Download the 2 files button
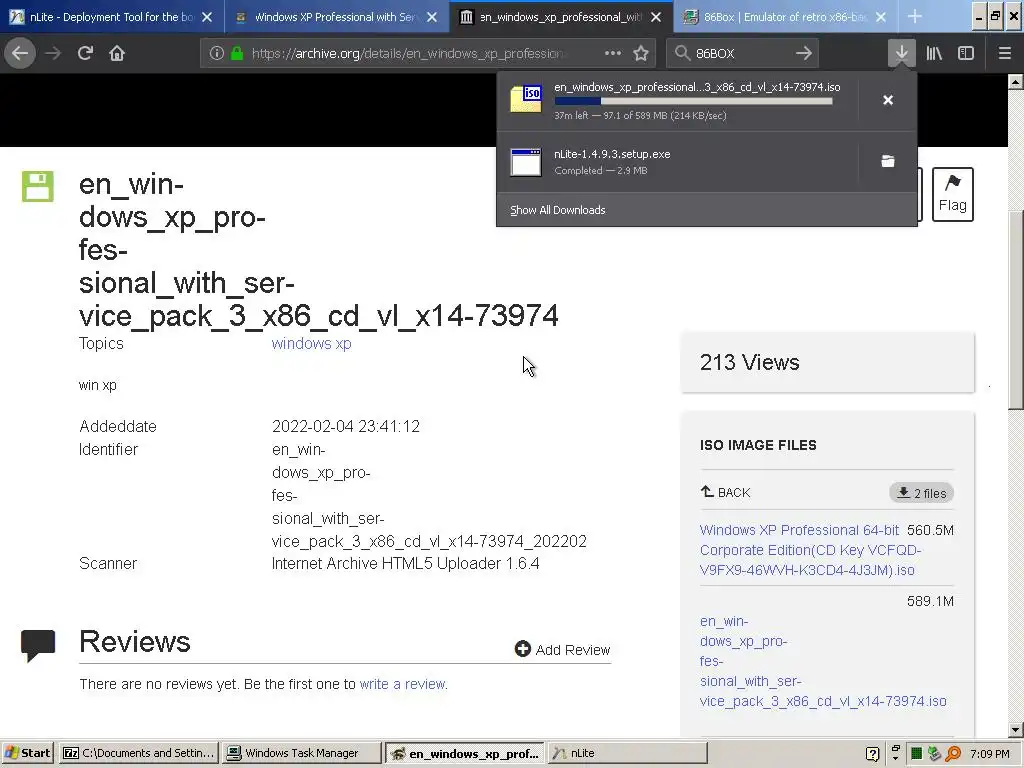The width and height of the screenshot is (1024, 768). click(921, 493)
